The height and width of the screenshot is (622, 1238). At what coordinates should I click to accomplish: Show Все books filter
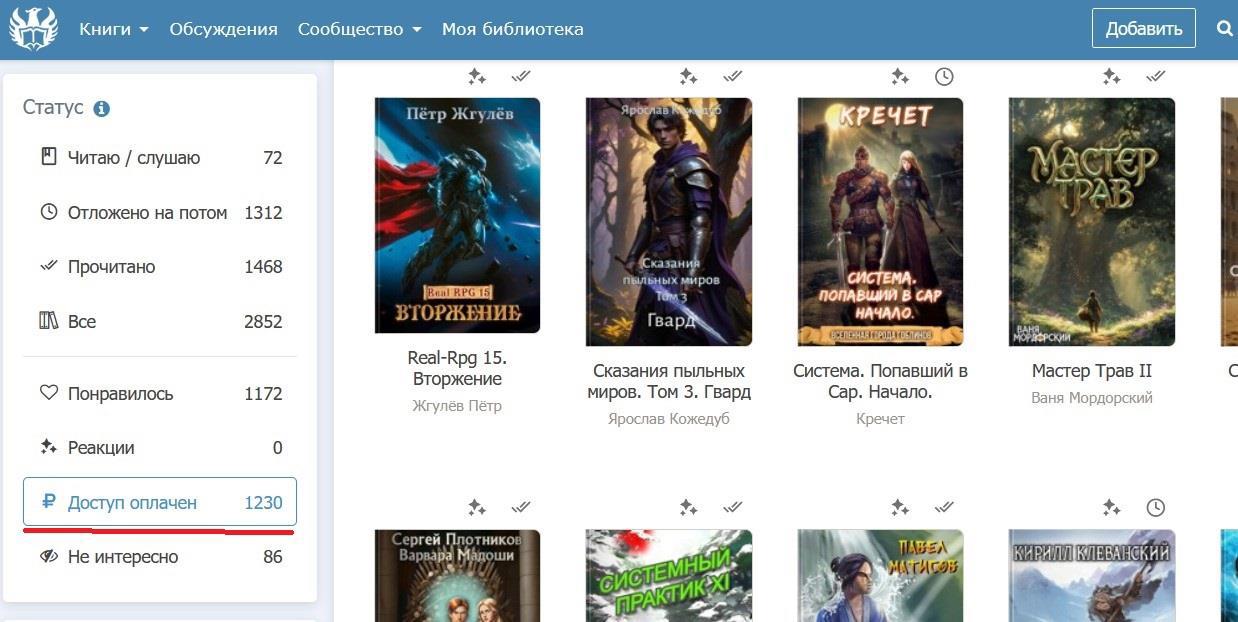coord(160,322)
